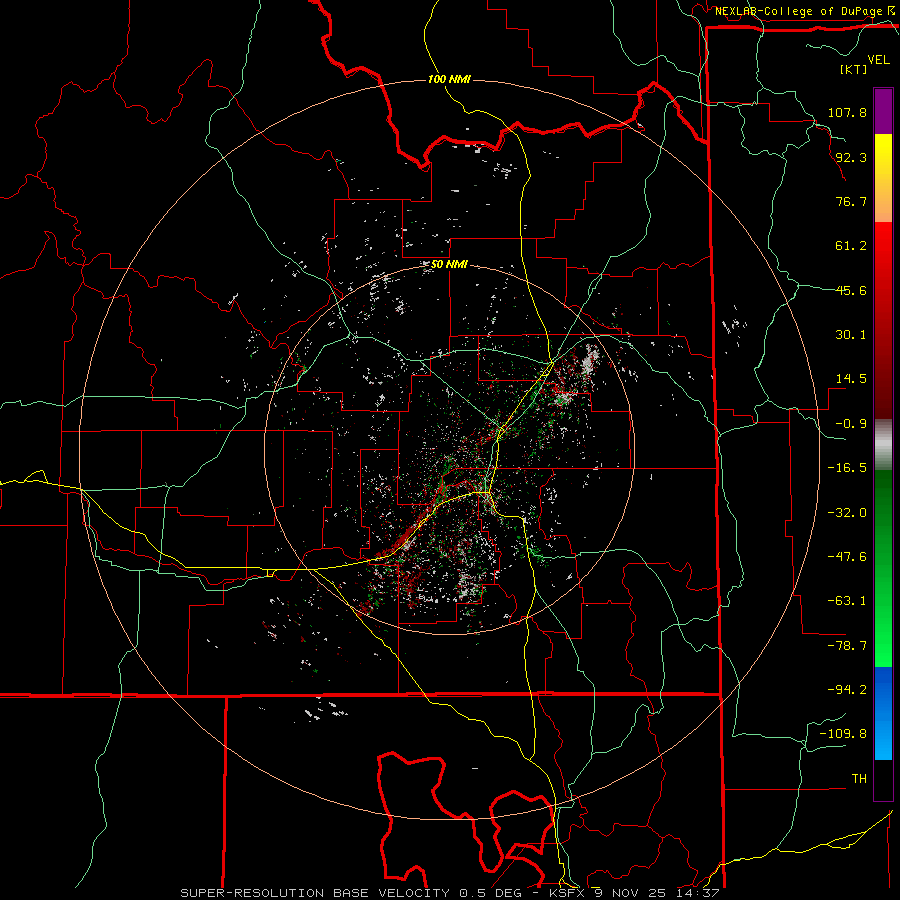This screenshot has width=900, height=900.
Task: Click the Super-Resolution Base Velocity caption
Action: (x=449, y=893)
